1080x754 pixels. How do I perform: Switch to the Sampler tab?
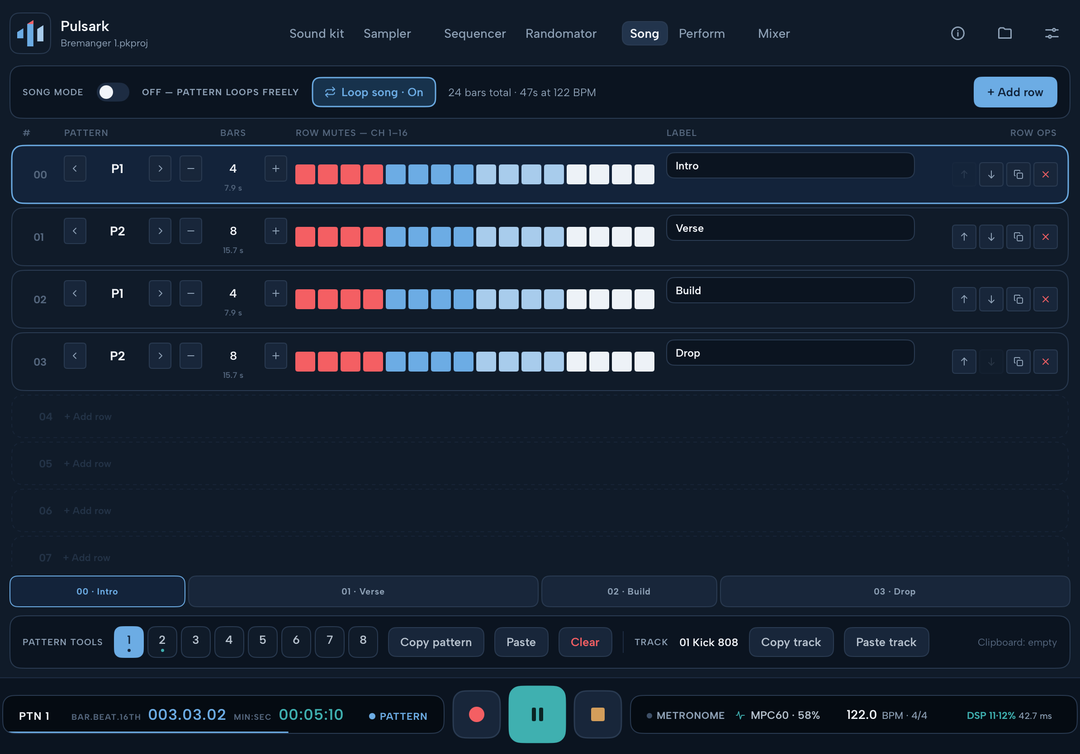point(387,33)
